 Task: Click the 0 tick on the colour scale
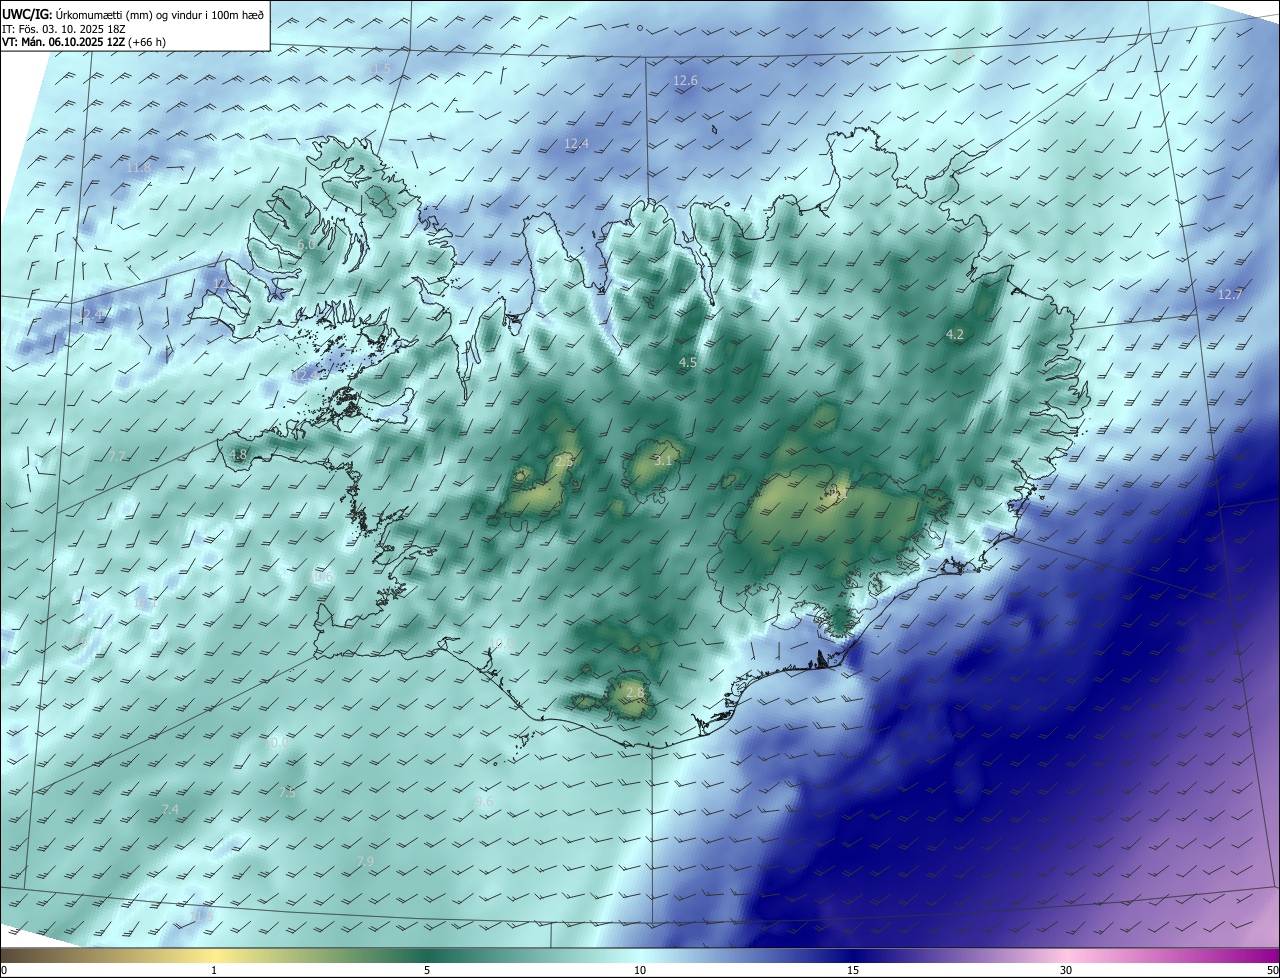[4, 970]
